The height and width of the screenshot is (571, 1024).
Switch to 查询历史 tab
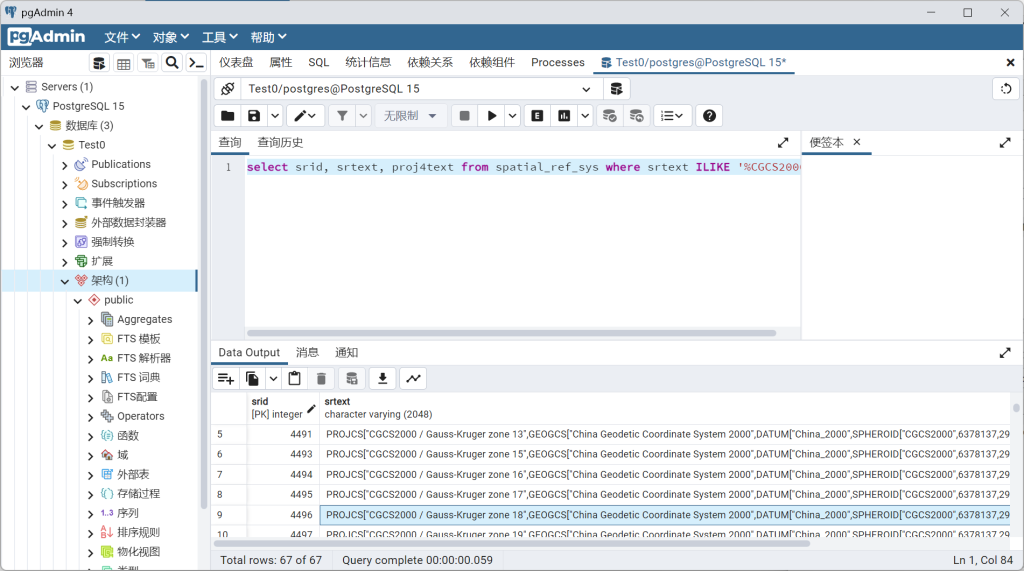(280, 142)
